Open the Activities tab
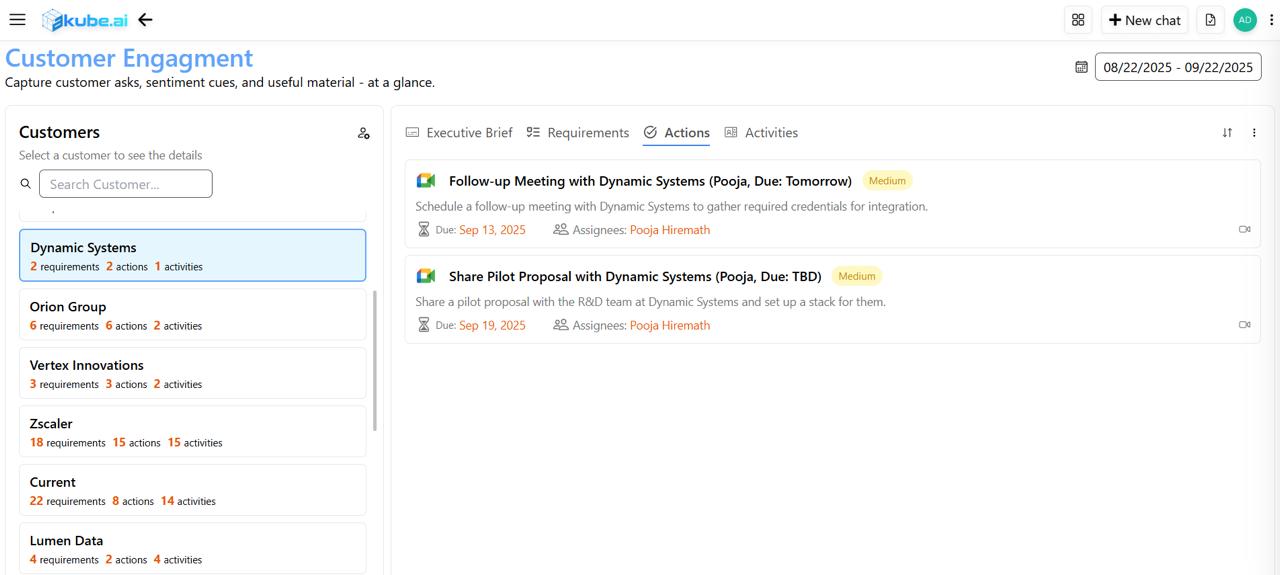The width and height of the screenshot is (1280, 575). (761, 133)
